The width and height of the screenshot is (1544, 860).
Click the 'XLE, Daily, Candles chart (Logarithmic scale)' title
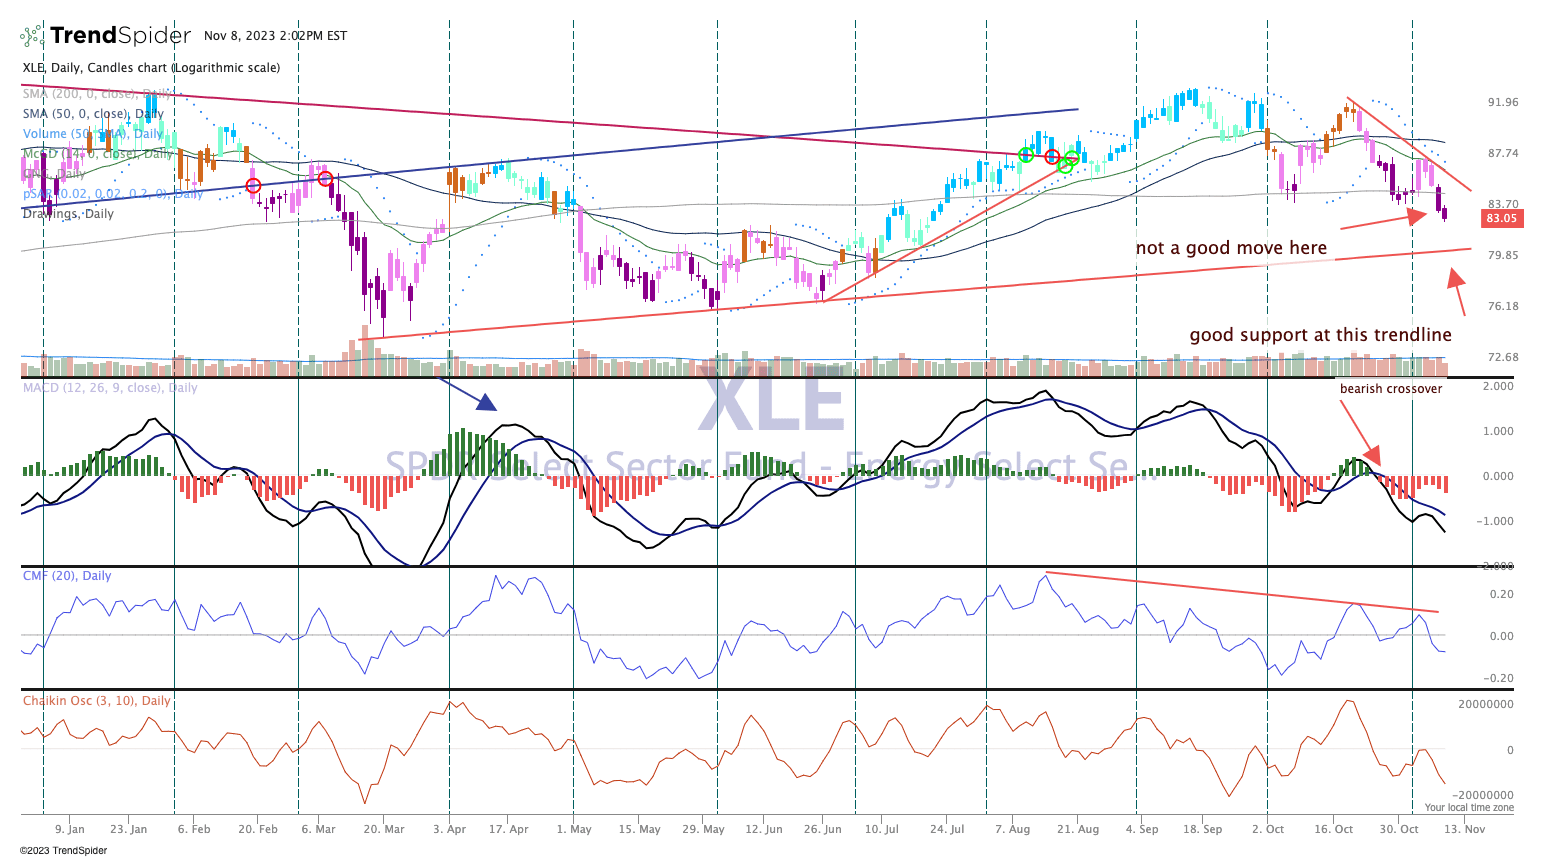click(152, 68)
